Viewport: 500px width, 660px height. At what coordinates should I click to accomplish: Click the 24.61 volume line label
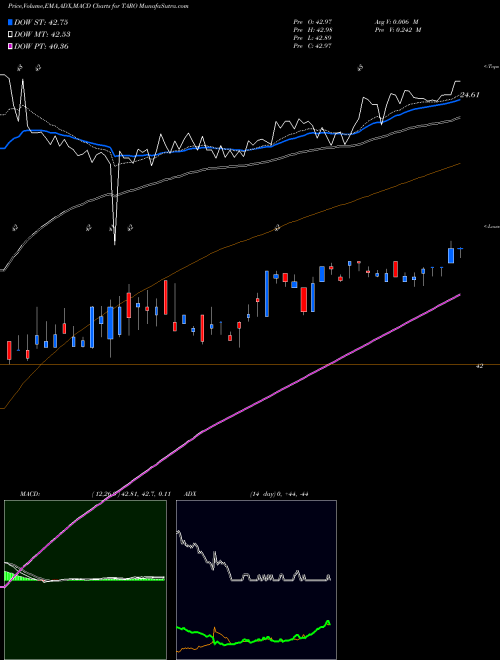tap(470, 95)
